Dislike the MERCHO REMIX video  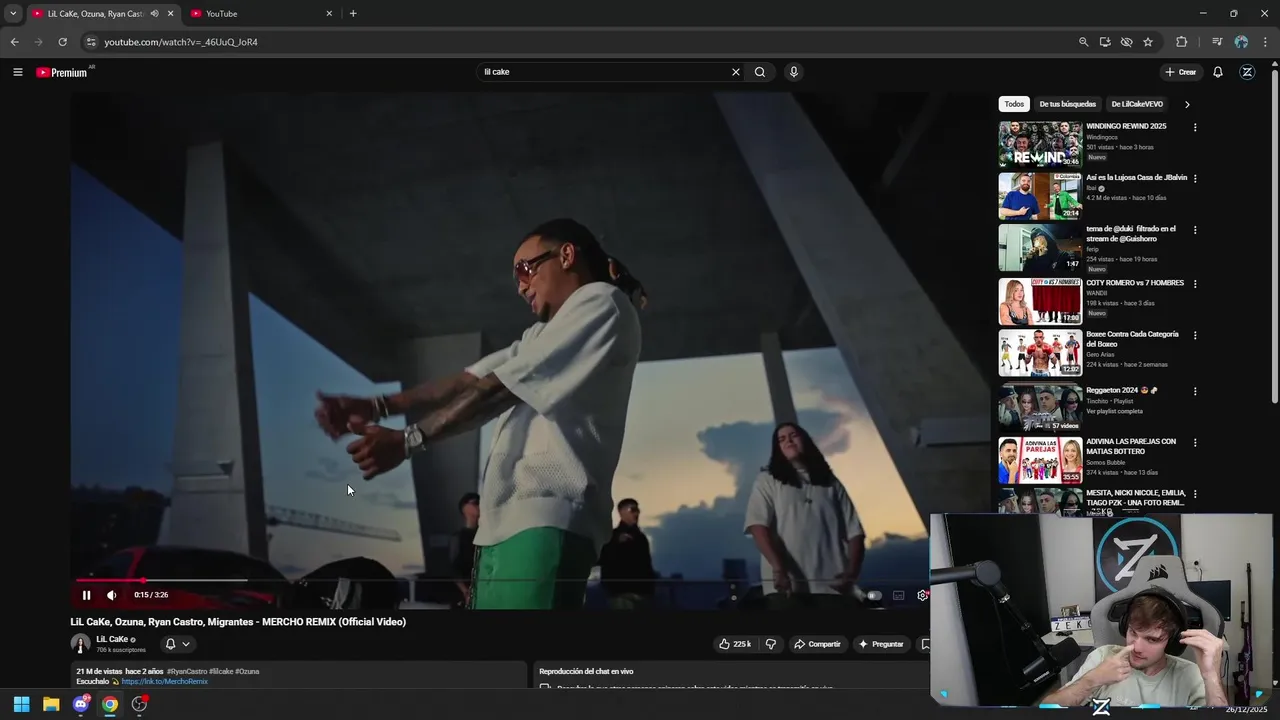click(x=770, y=644)
